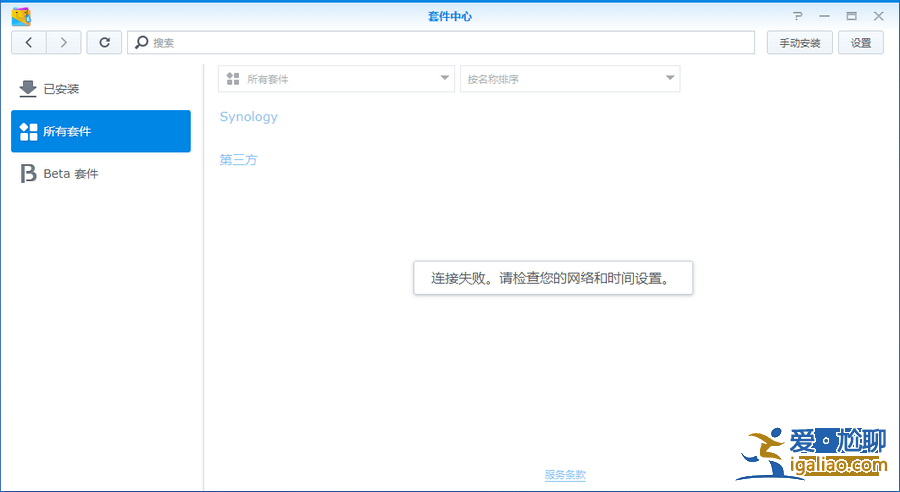Open 设置 settings button
Viewport: 900px width, 492px height.
click(860, 42)
